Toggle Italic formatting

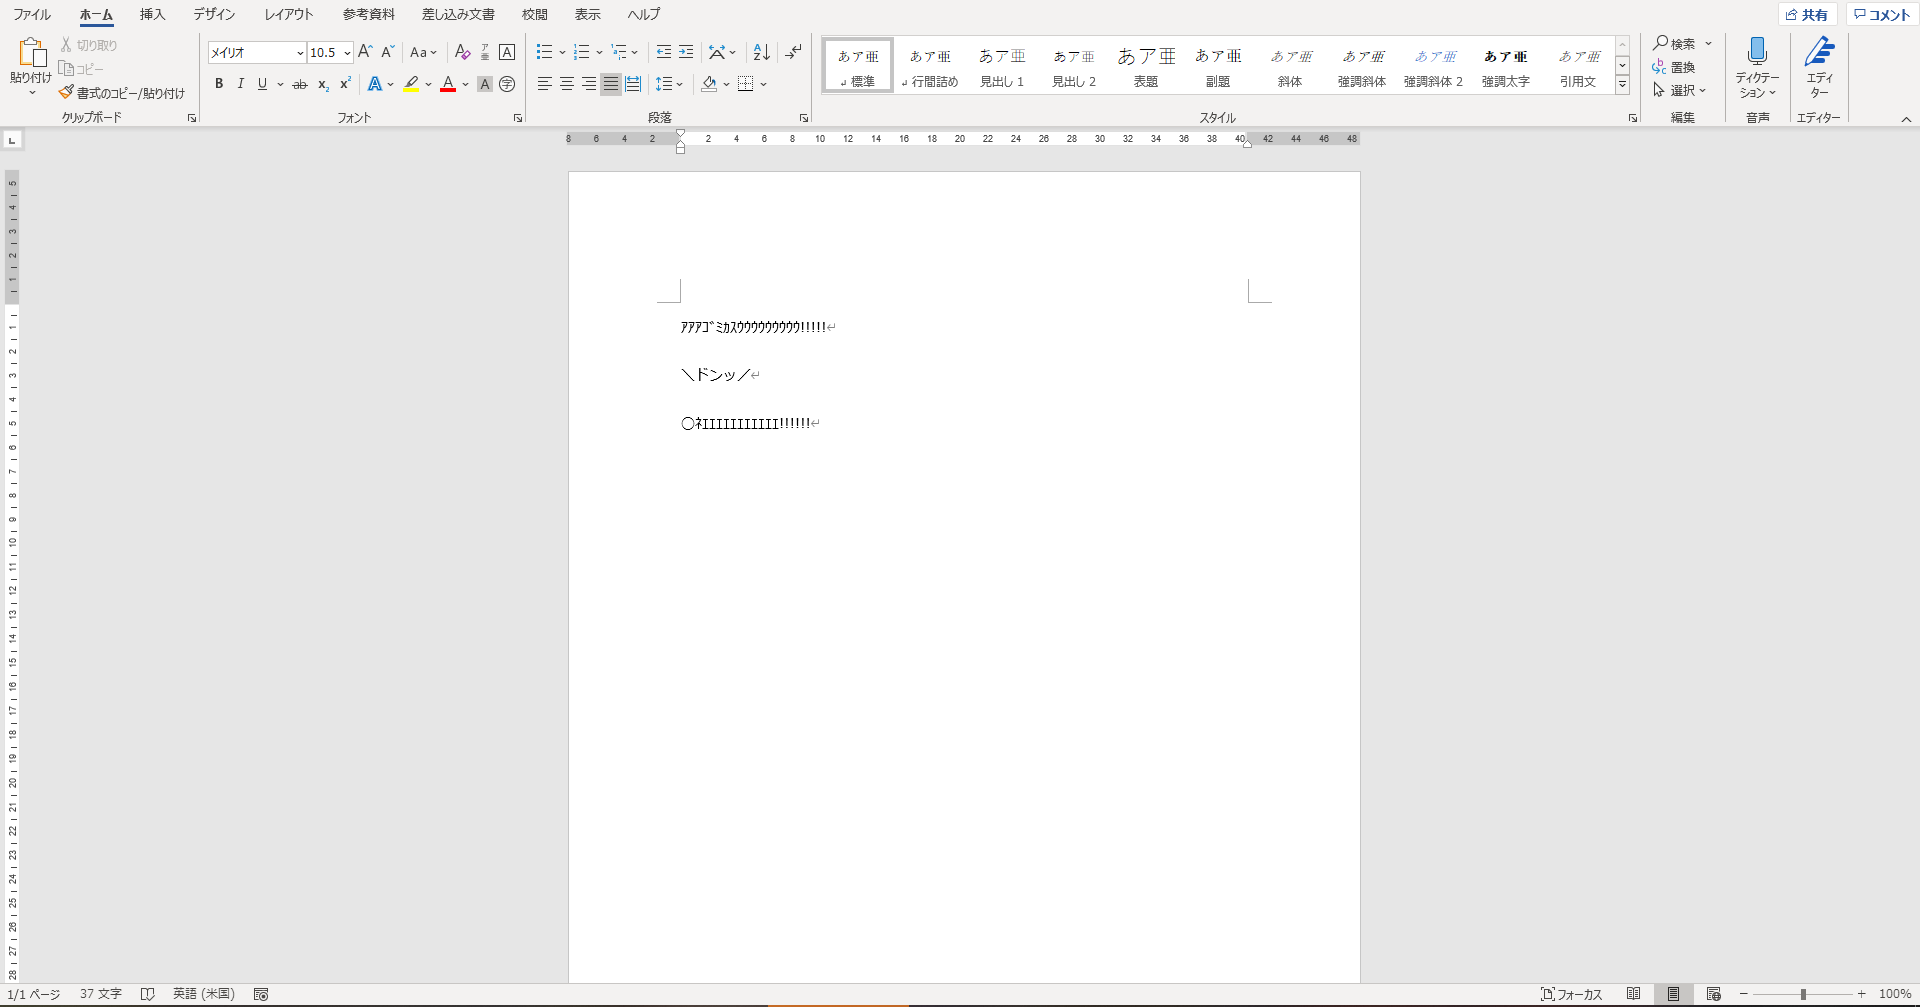click(x=241, y=84)
